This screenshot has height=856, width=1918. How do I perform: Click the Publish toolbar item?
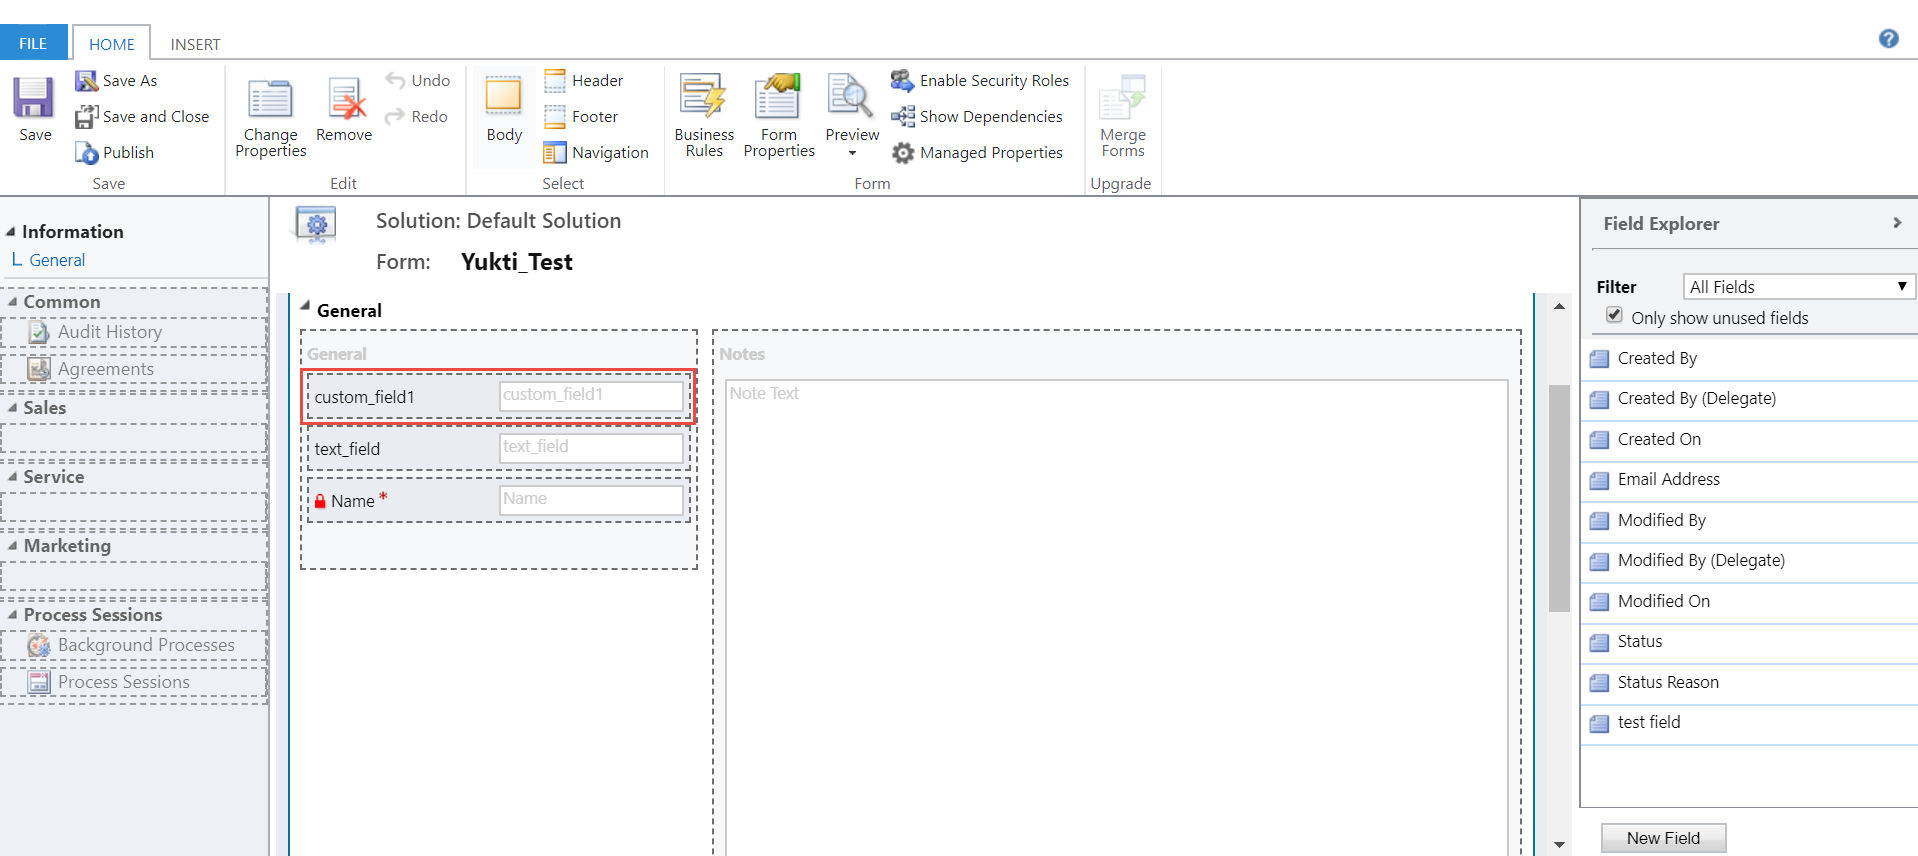tap(115, 152)
